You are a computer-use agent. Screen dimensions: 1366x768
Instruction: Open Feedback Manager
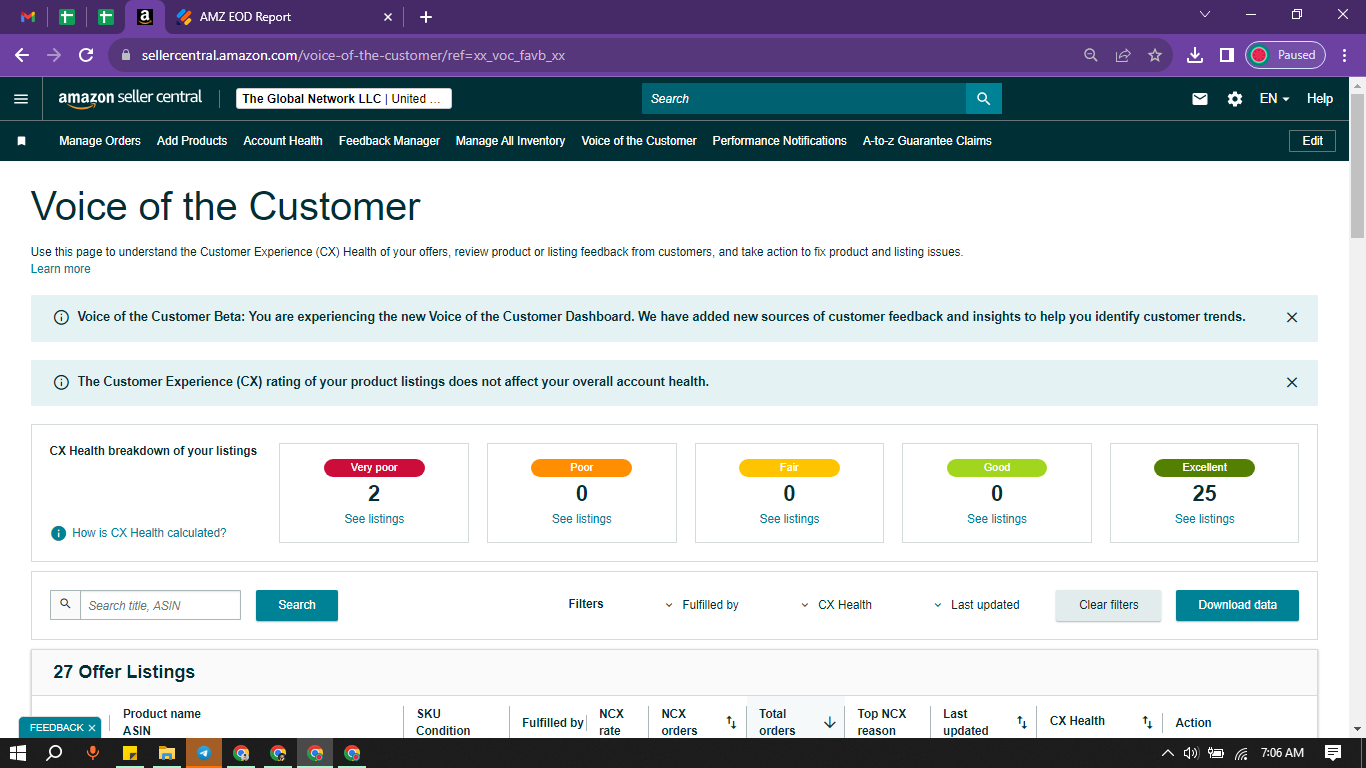pos(389,141)
